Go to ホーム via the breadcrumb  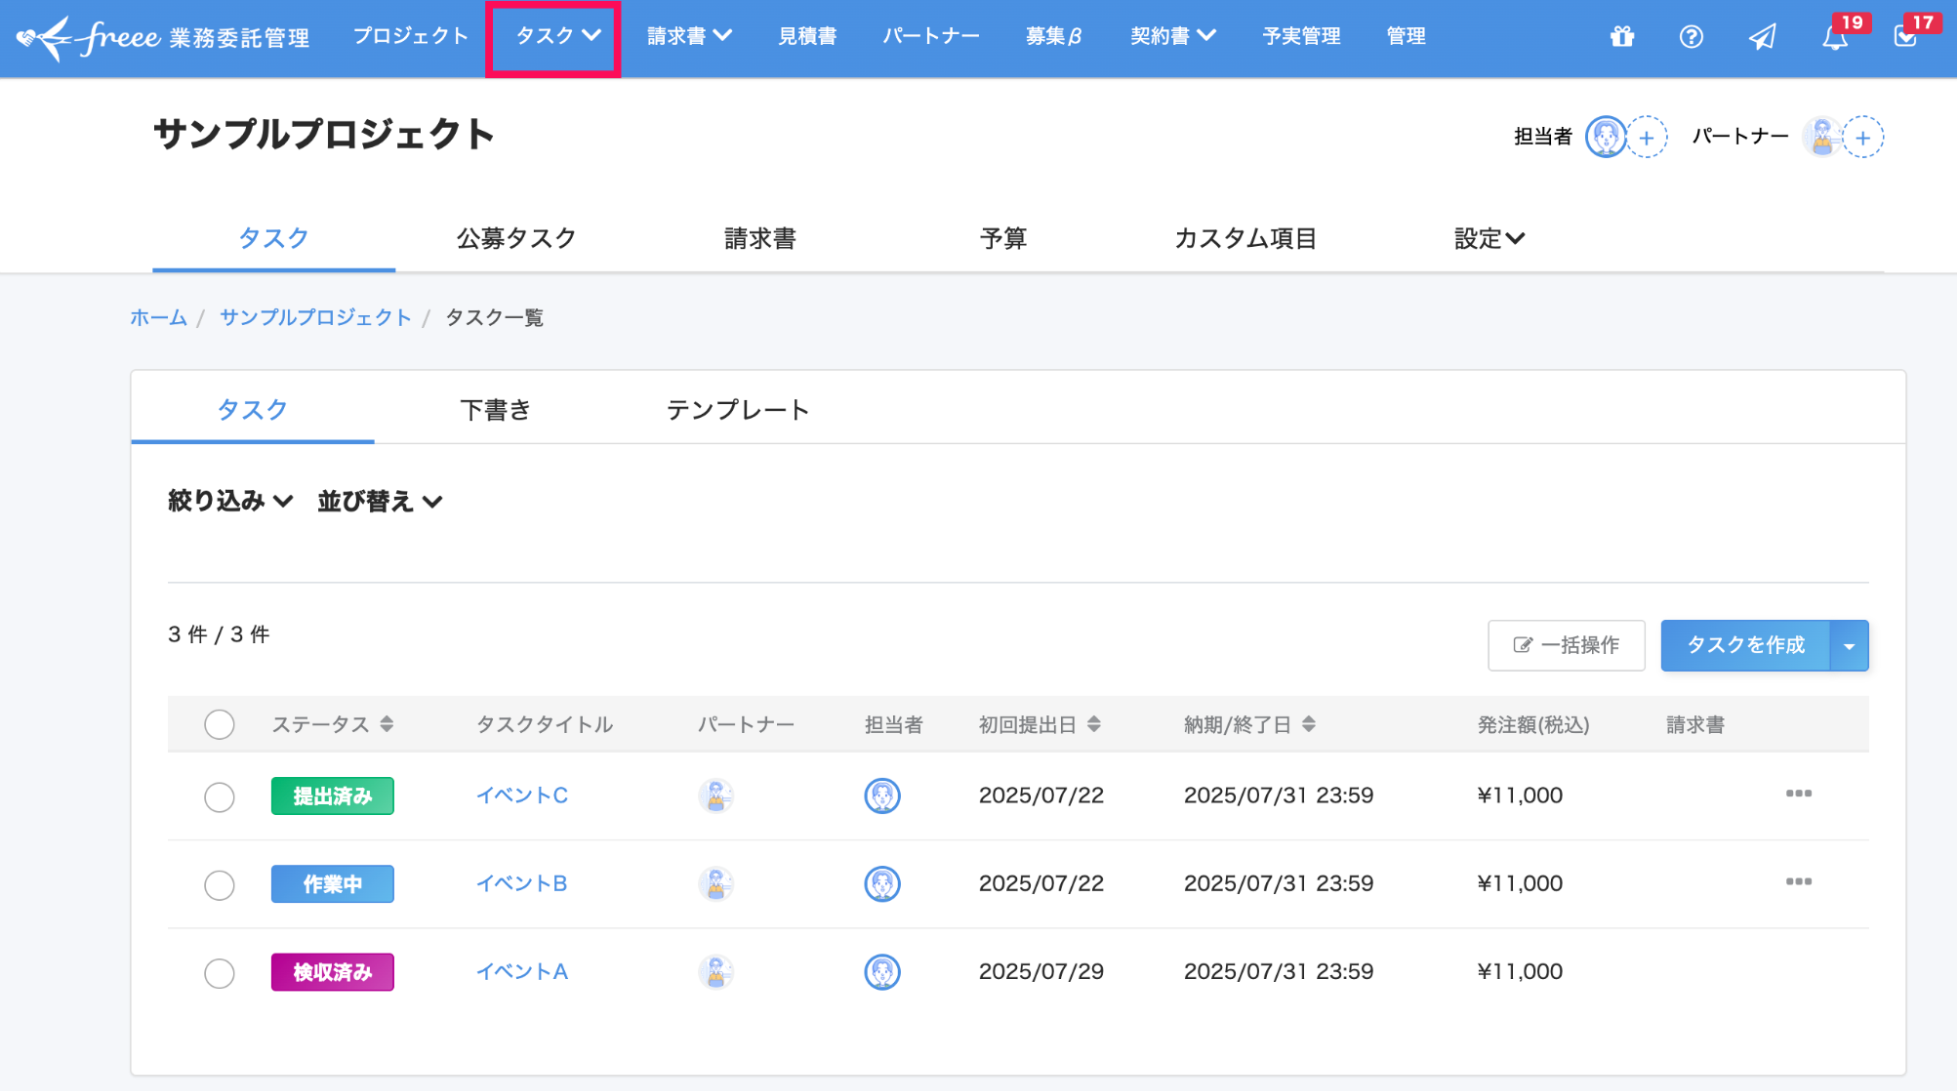pos(159,318)
